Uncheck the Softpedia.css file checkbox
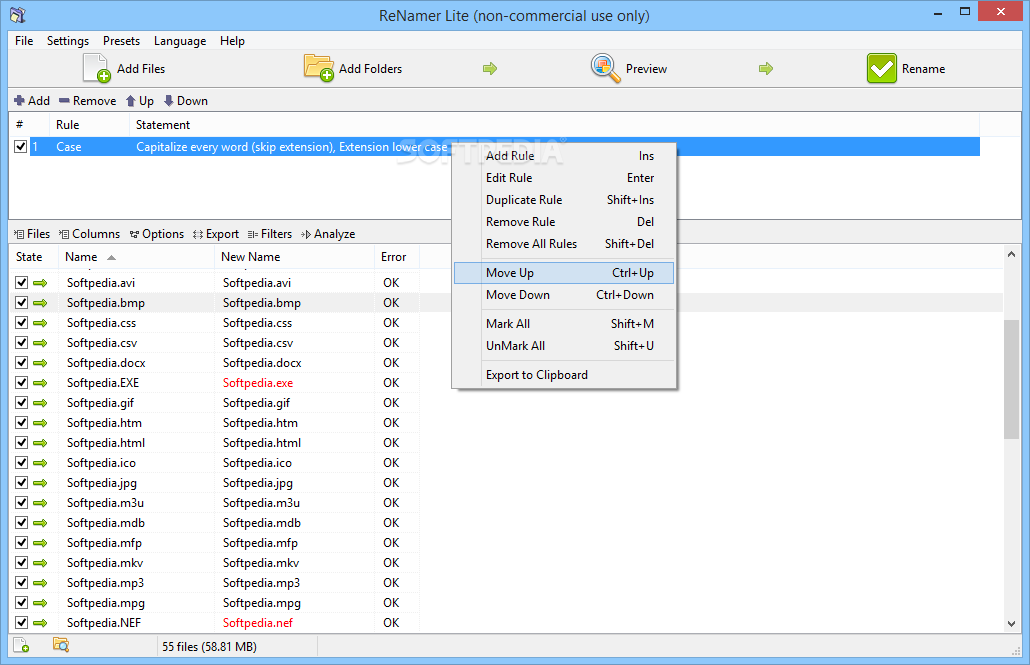 click(22, 323)
